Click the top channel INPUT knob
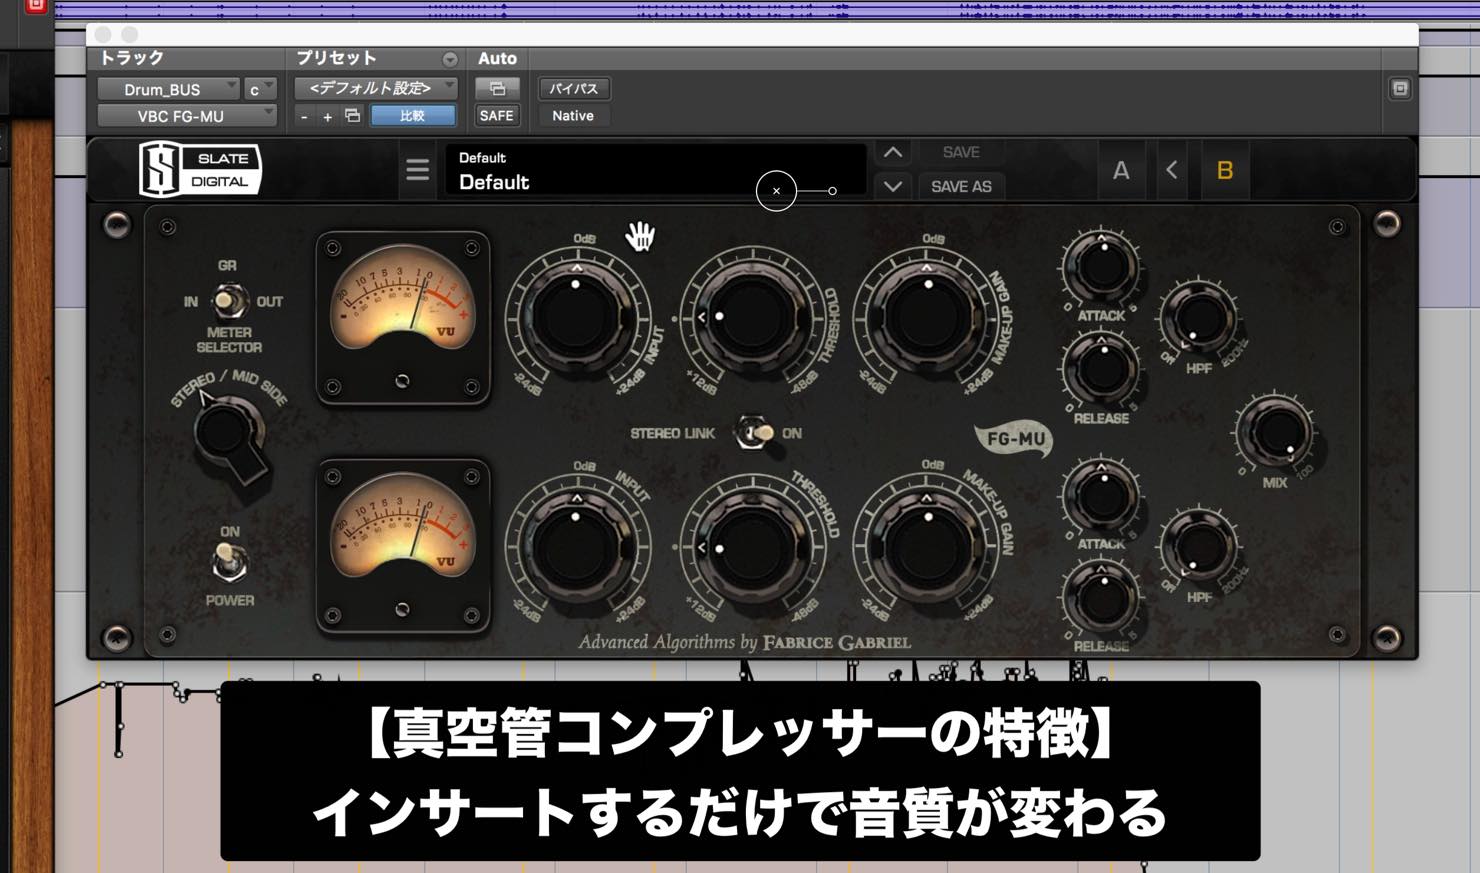Image resolution: width=1480 pixels, height=873 pixels. [x=576, y=316]
